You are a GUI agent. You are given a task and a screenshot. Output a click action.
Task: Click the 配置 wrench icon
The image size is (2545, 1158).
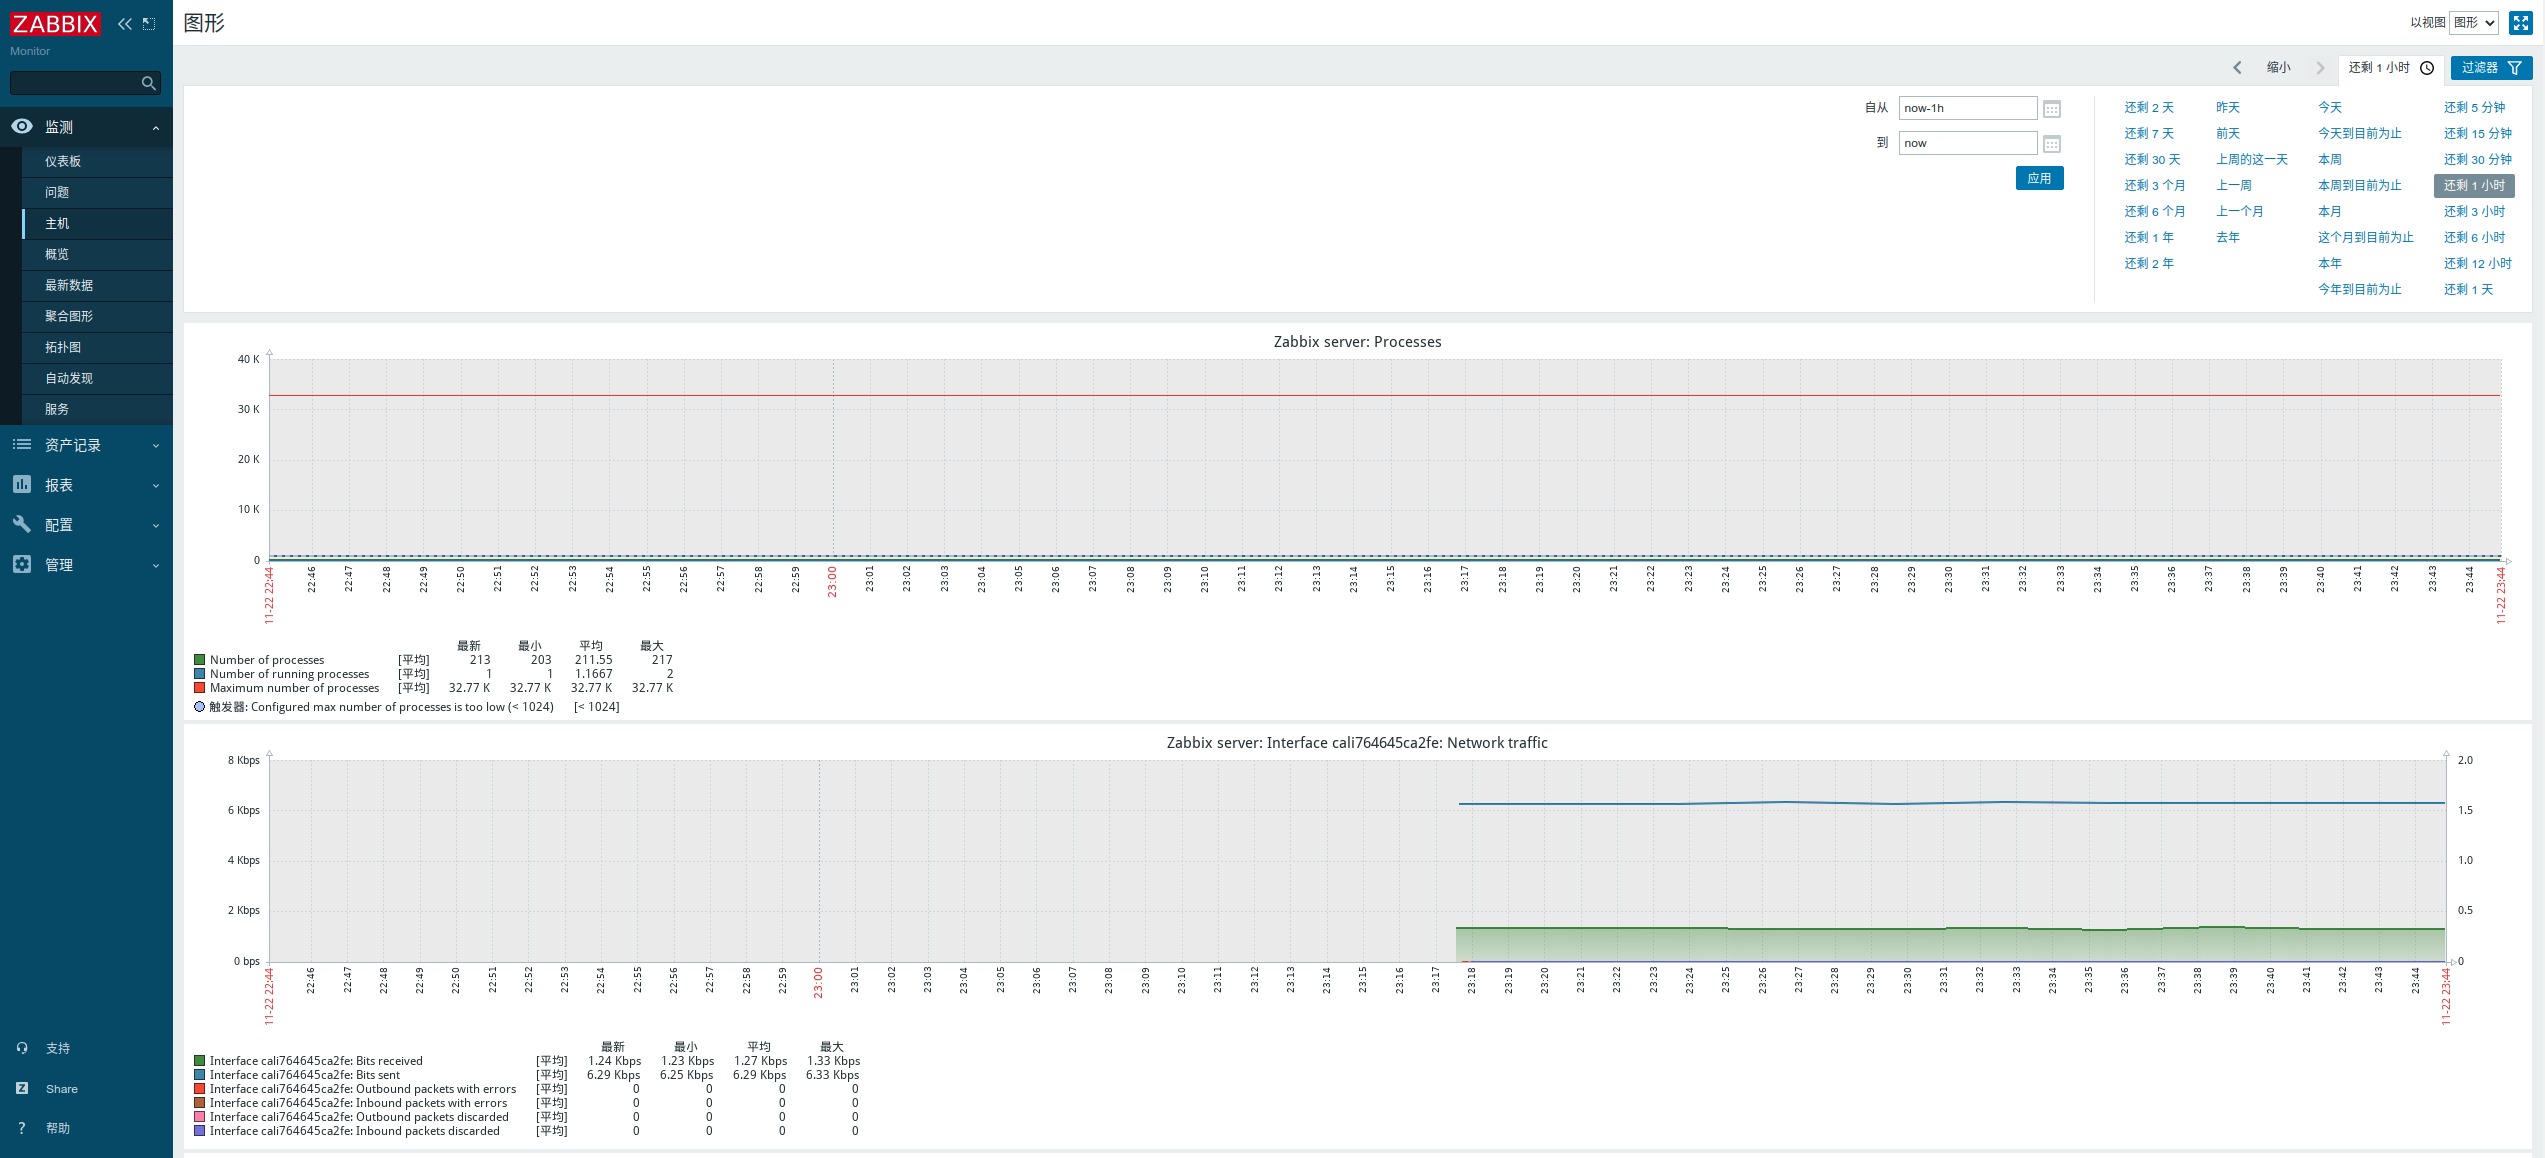tap(22, 524)
